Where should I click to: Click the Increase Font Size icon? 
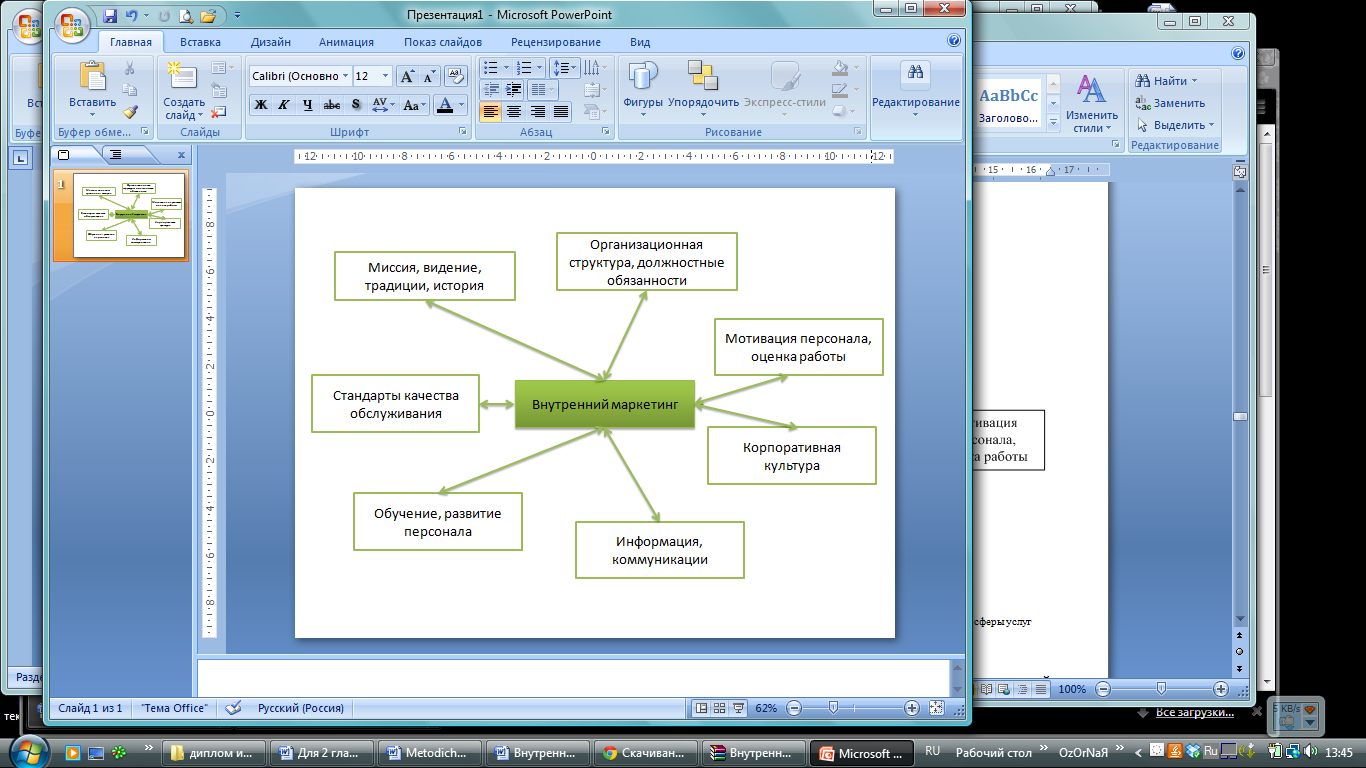(x=407, y=76)
